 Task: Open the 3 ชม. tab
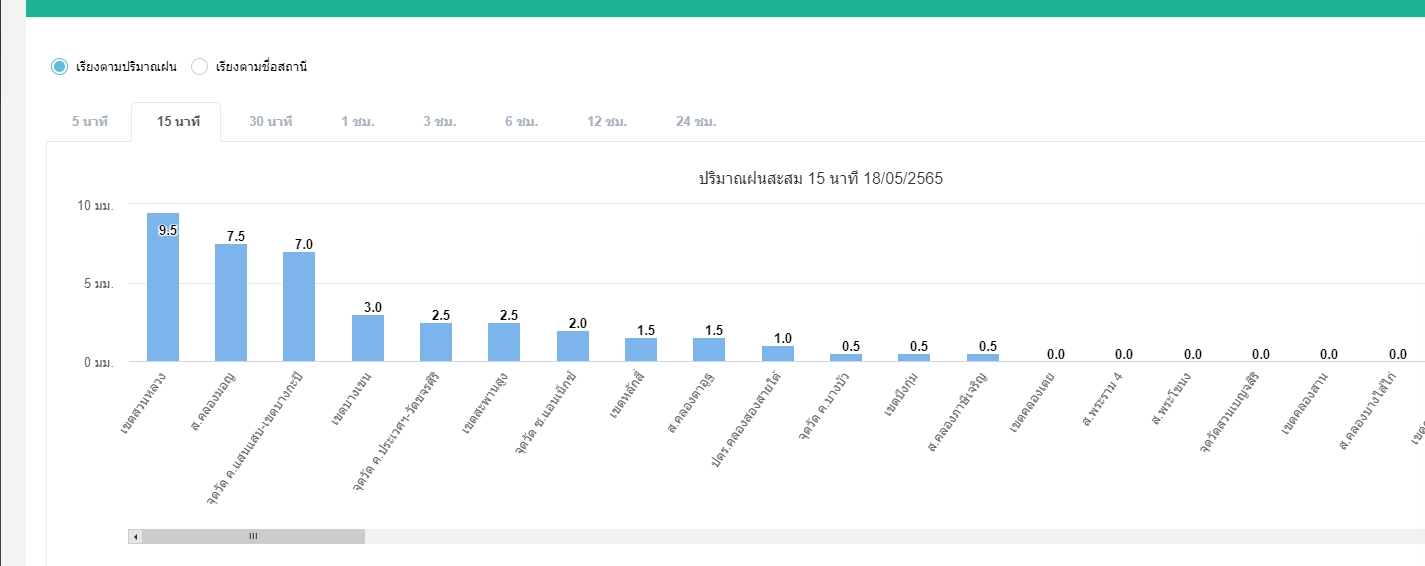439,122
